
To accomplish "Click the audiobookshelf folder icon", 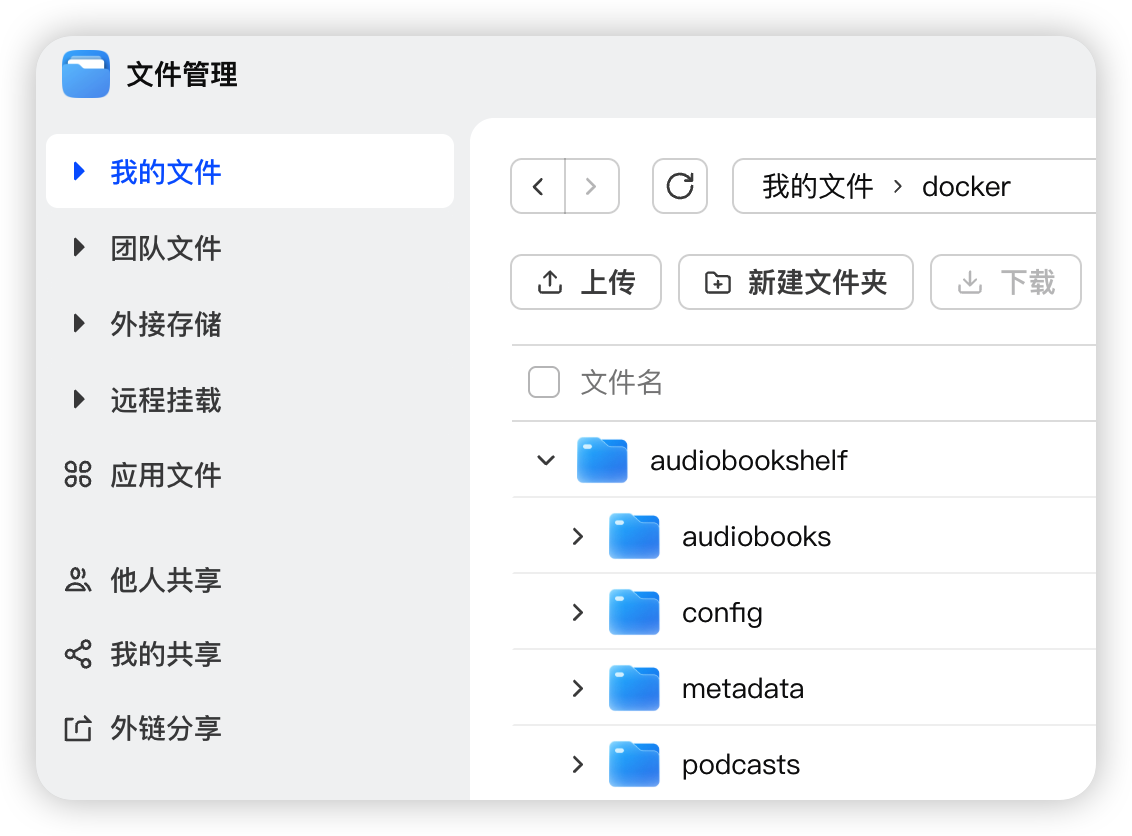I will pos(602,461).
